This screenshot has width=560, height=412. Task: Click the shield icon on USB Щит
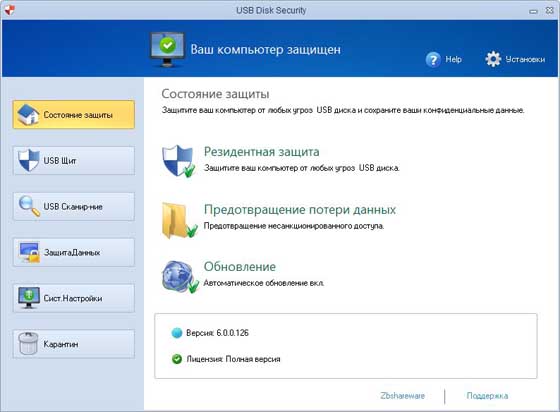pos(29,160)
